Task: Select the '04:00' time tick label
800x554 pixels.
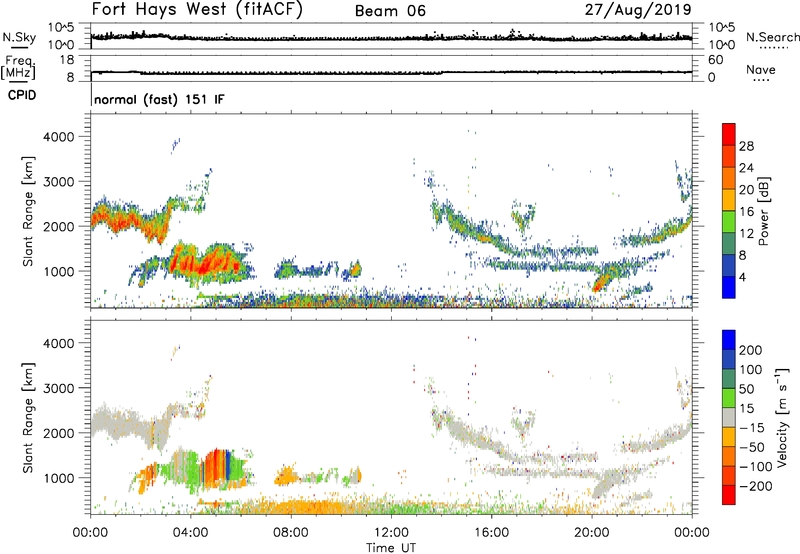Action: point(190,533)
